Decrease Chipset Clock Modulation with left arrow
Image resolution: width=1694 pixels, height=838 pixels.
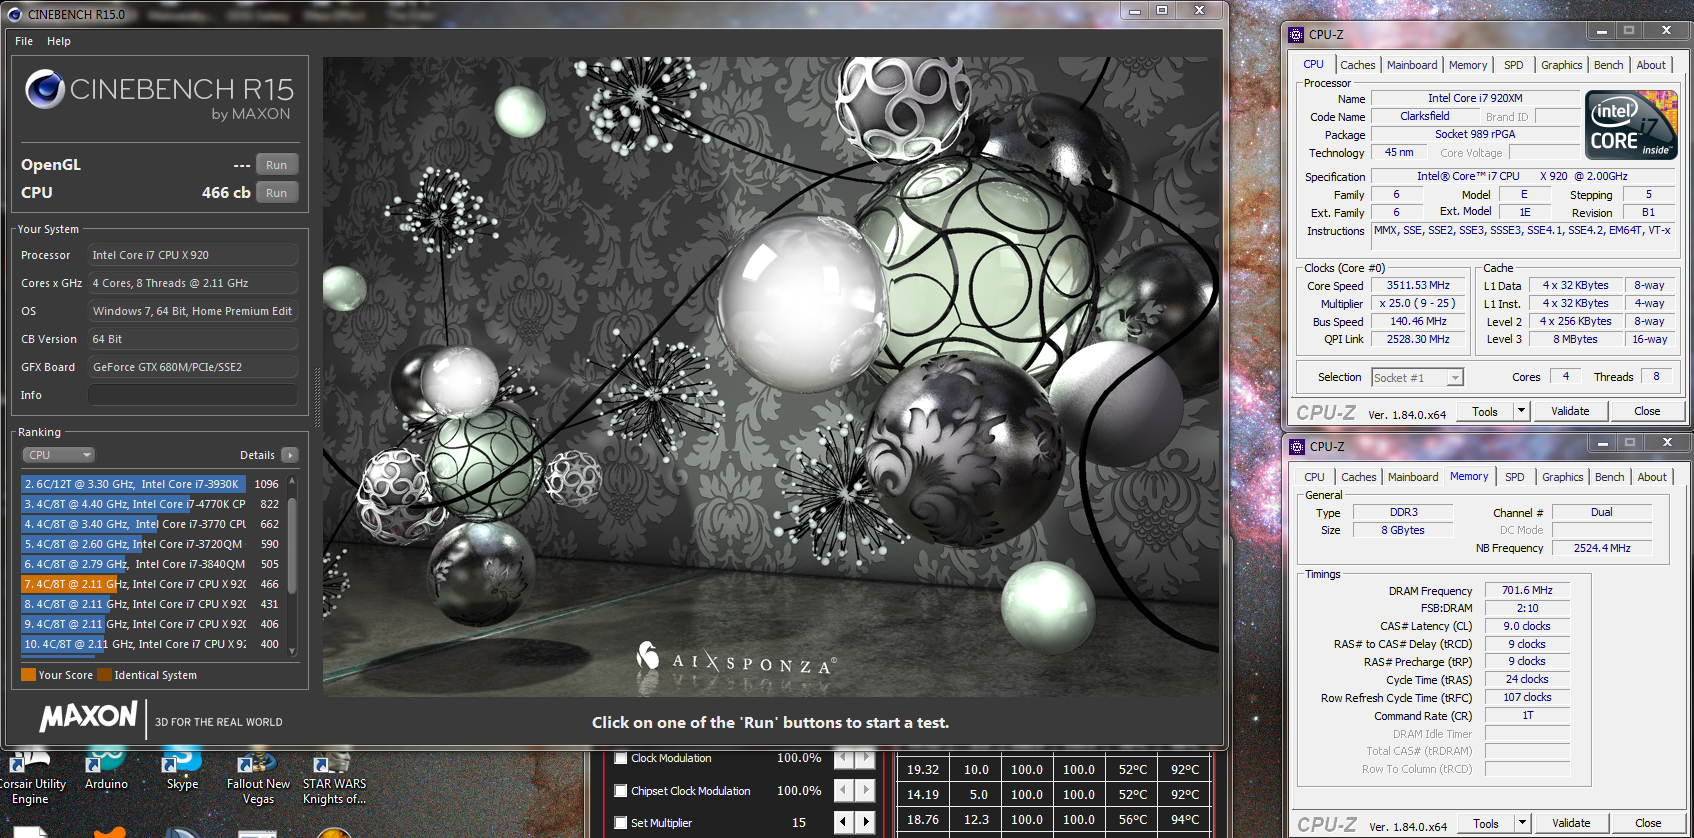pyautogui.click(x=844, y=791)
